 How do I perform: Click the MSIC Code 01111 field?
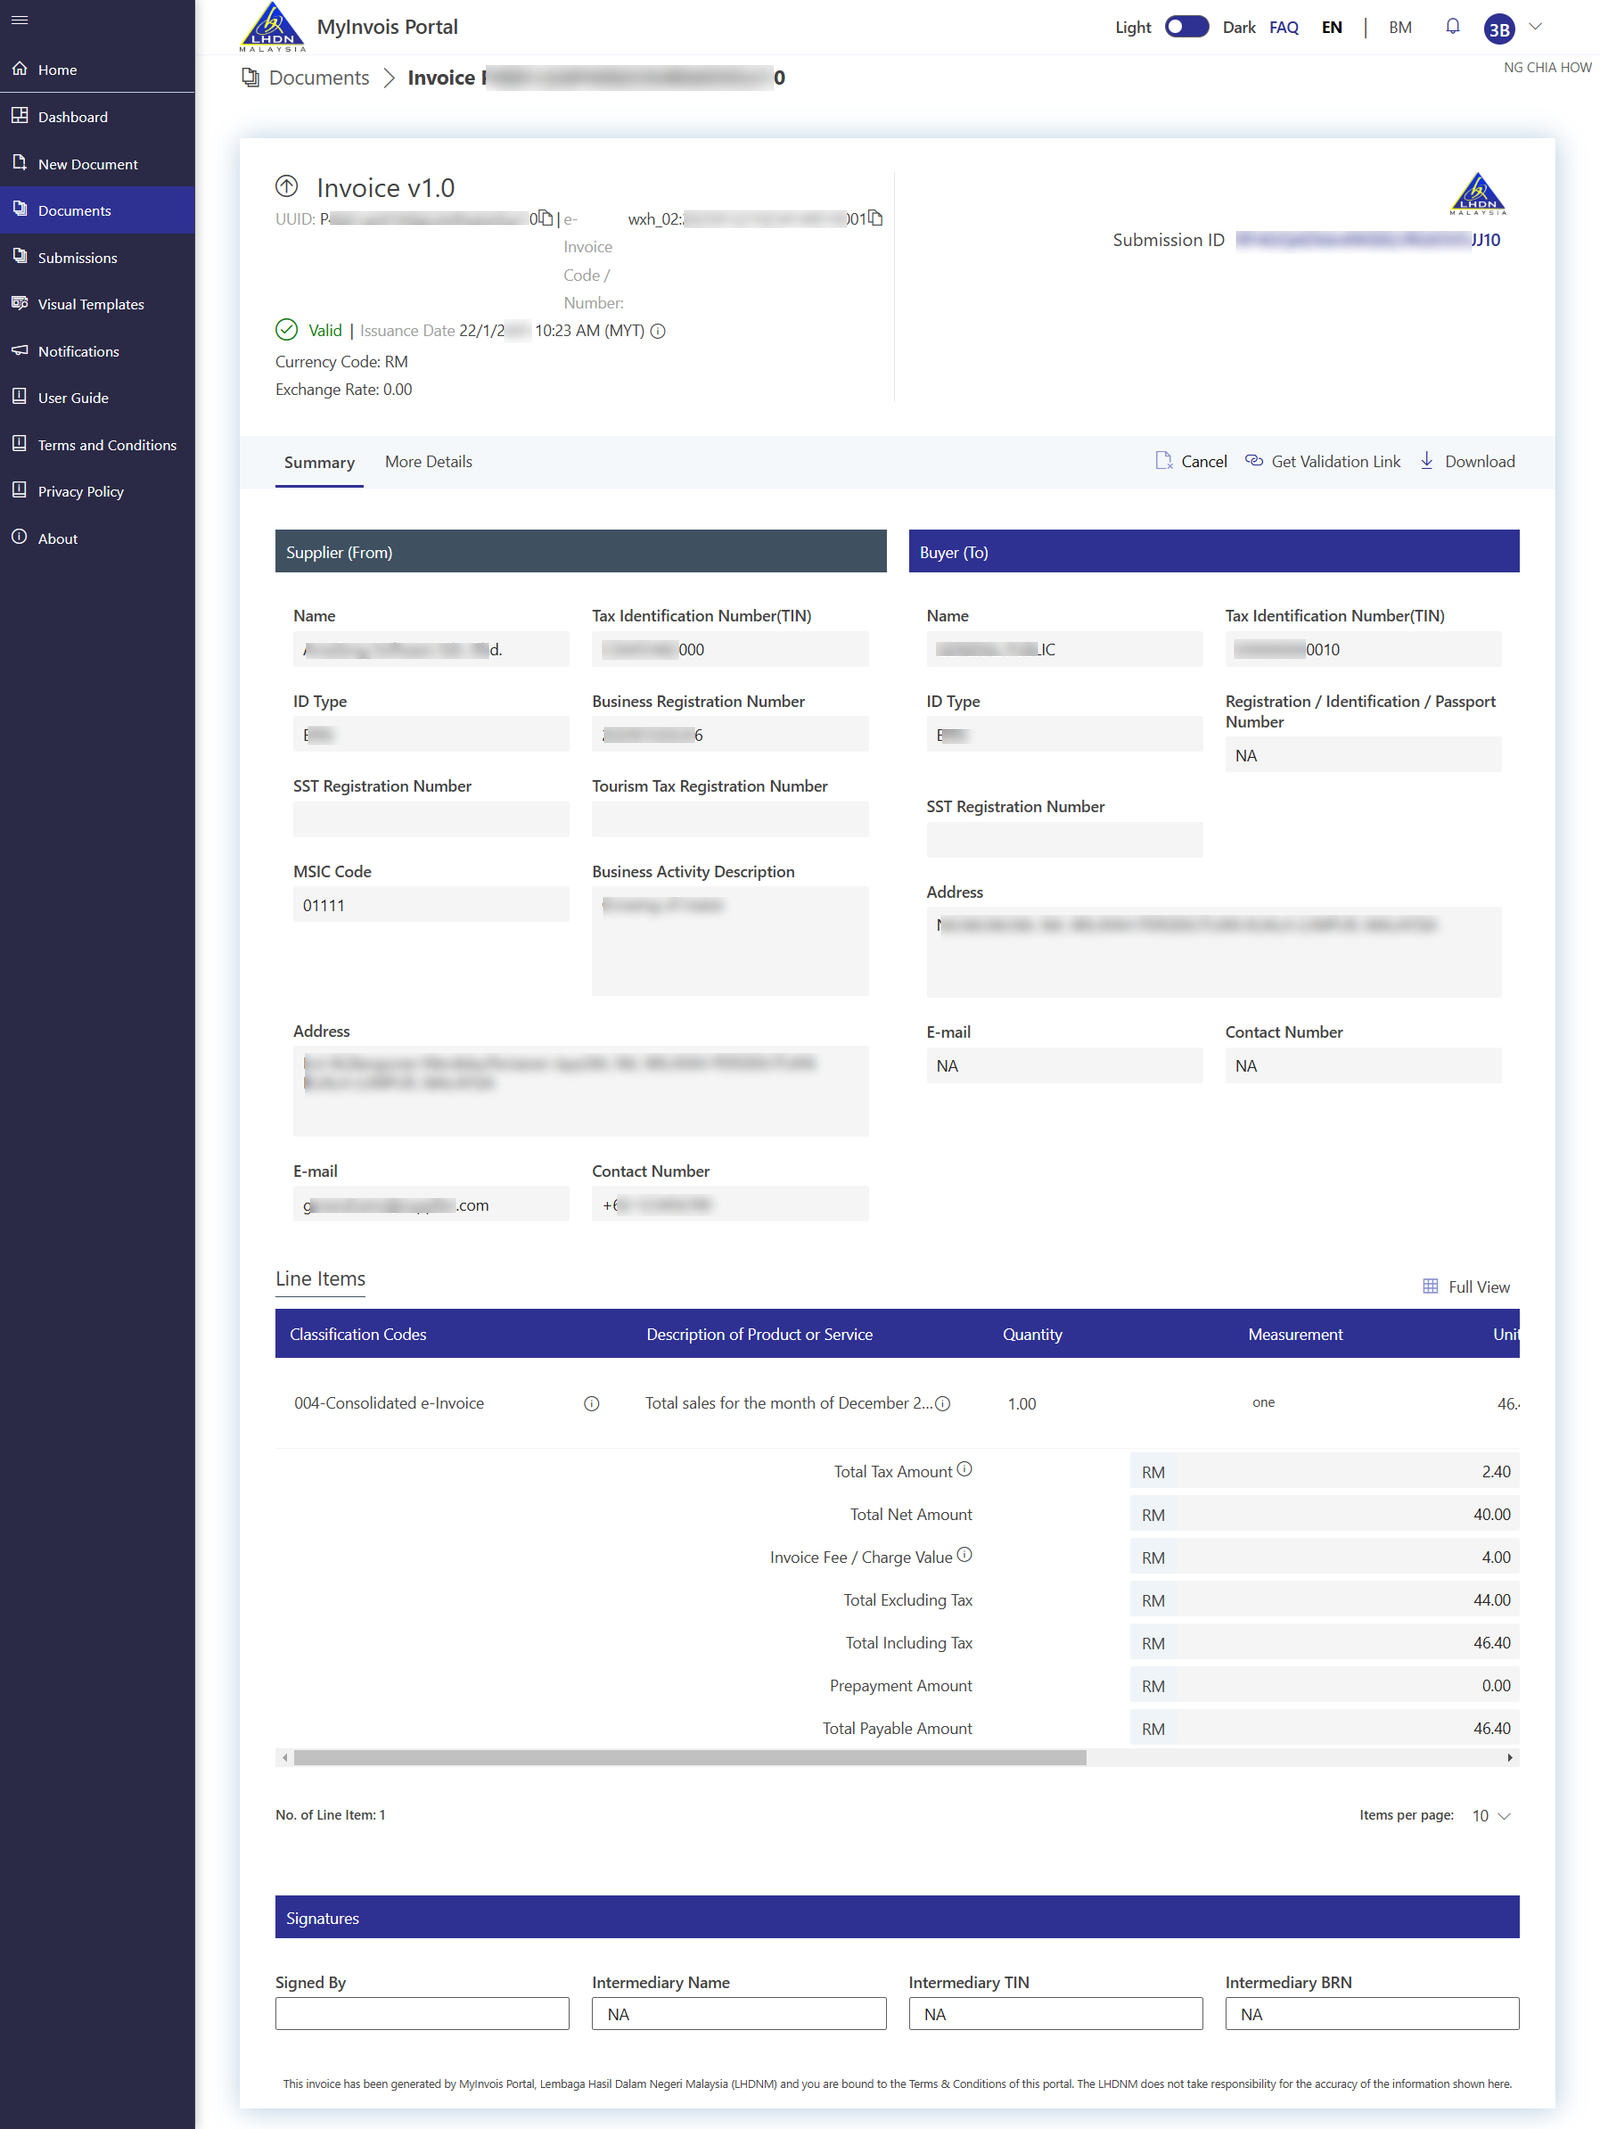pos(431,905)
